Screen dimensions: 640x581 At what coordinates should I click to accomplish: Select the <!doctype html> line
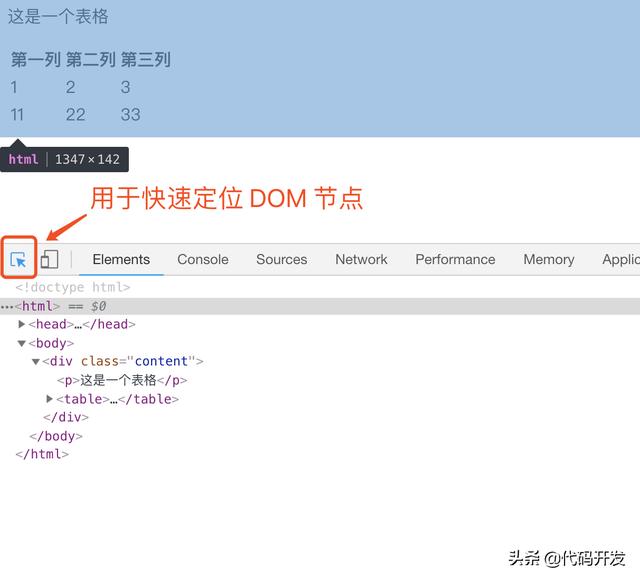point(73,287)
